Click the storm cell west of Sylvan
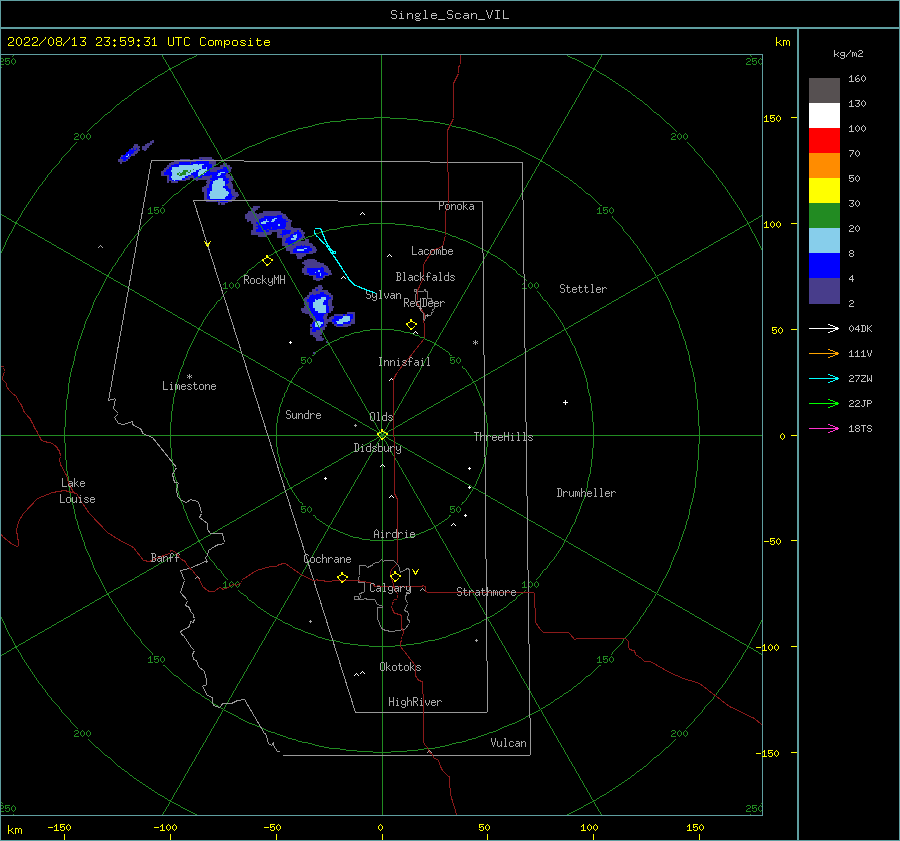 point(319,307)
